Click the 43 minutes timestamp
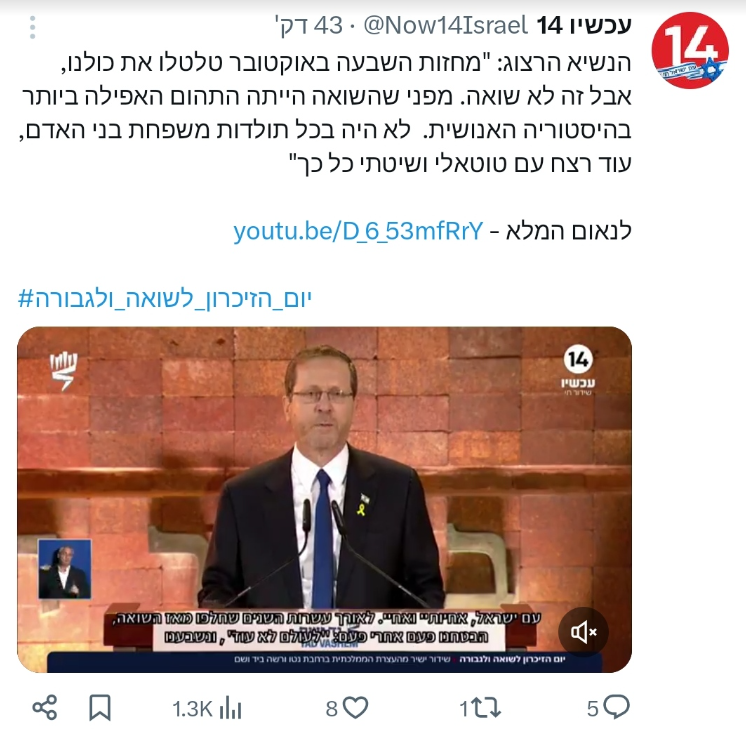This screenshot has width=746, height=734. click(309, 25)
